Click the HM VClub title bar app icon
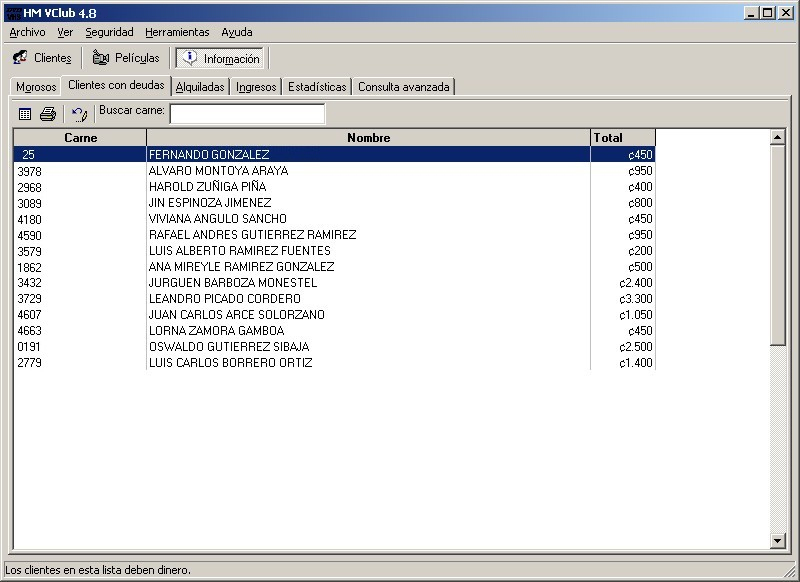Screen dimensions: 800x582 (13, 13)
